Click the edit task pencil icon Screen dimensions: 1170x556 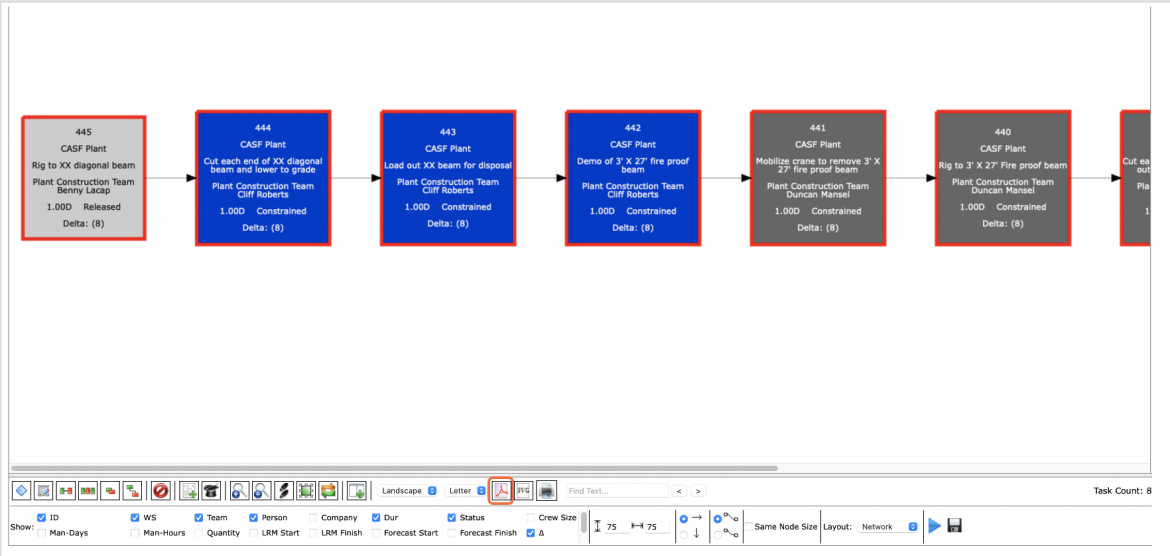click(x=43, y=491)
